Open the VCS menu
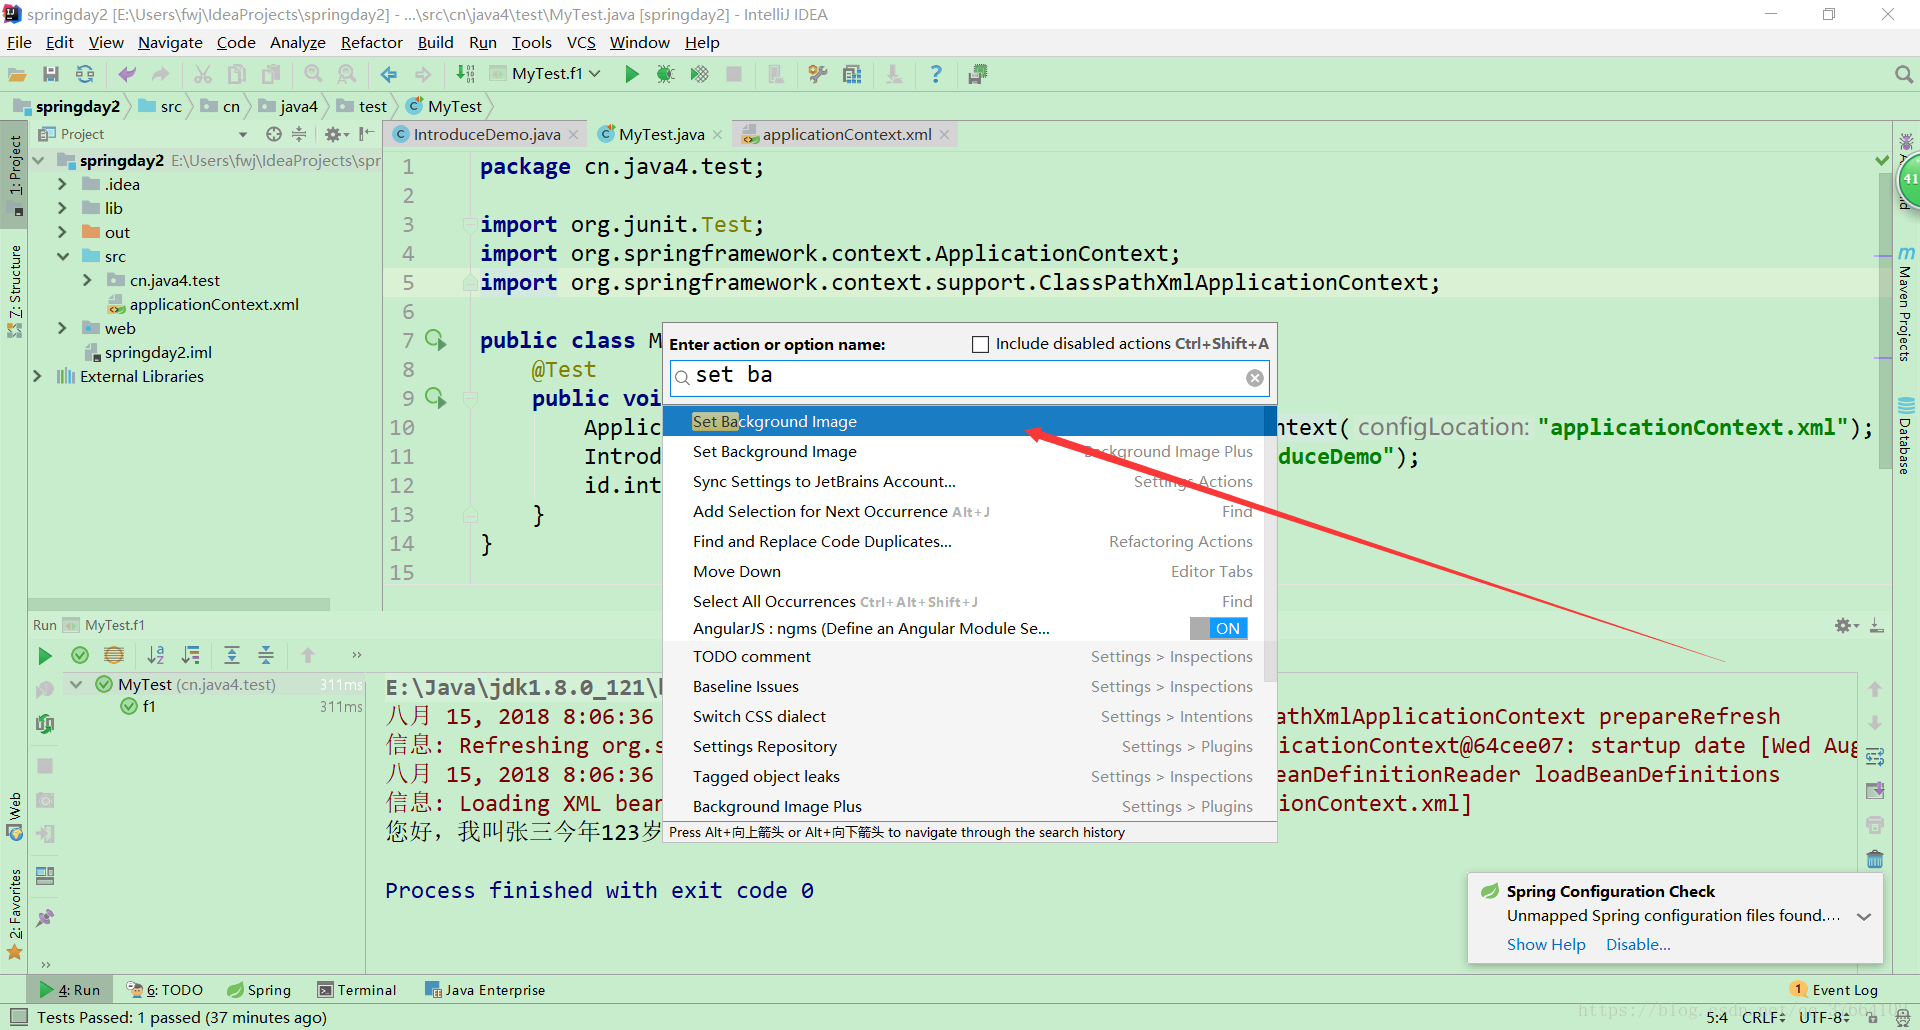The width and height of the screenshot is (1920, 1030). (x=581, y=42)
